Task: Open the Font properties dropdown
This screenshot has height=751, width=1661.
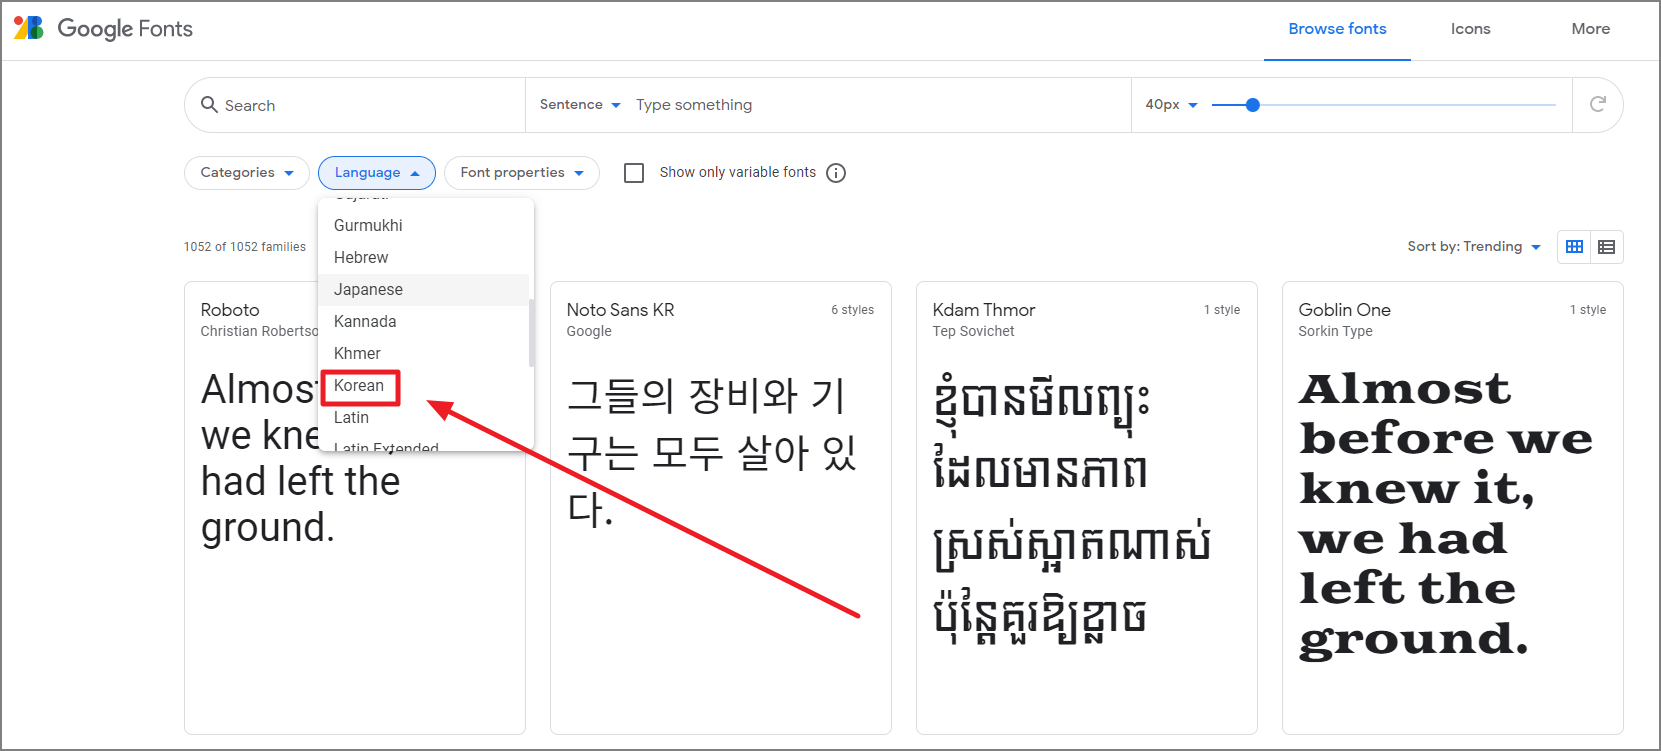Action: coord(522,173)
